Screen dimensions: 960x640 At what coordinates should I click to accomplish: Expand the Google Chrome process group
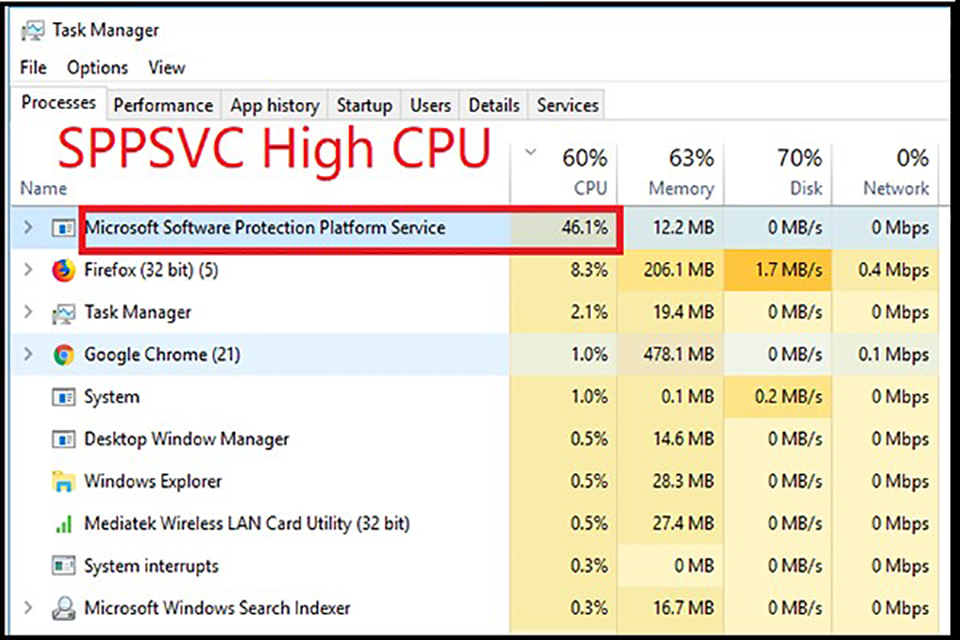tap(27, 354)
